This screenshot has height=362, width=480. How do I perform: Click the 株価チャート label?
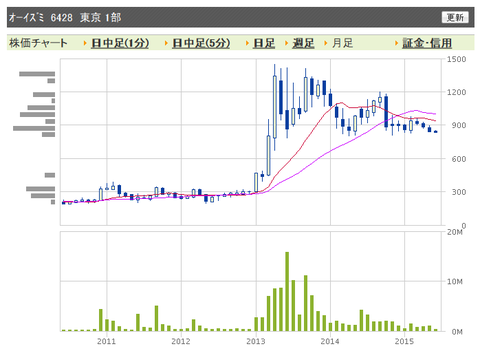(x=38, y=43)
